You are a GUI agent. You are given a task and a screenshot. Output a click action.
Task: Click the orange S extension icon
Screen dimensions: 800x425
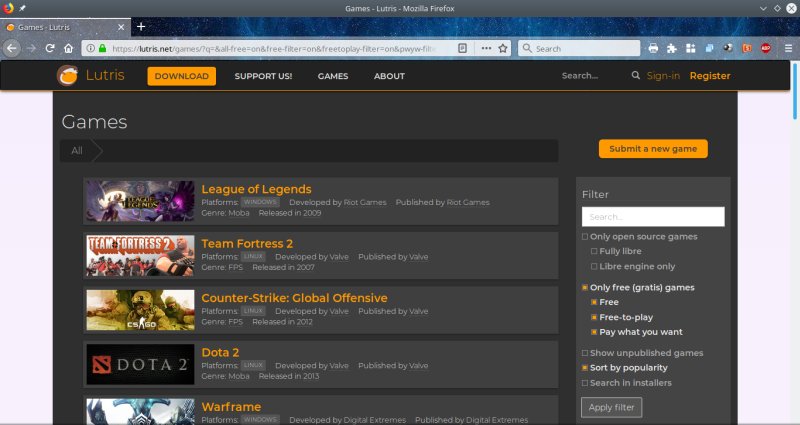tap(747, 48)
